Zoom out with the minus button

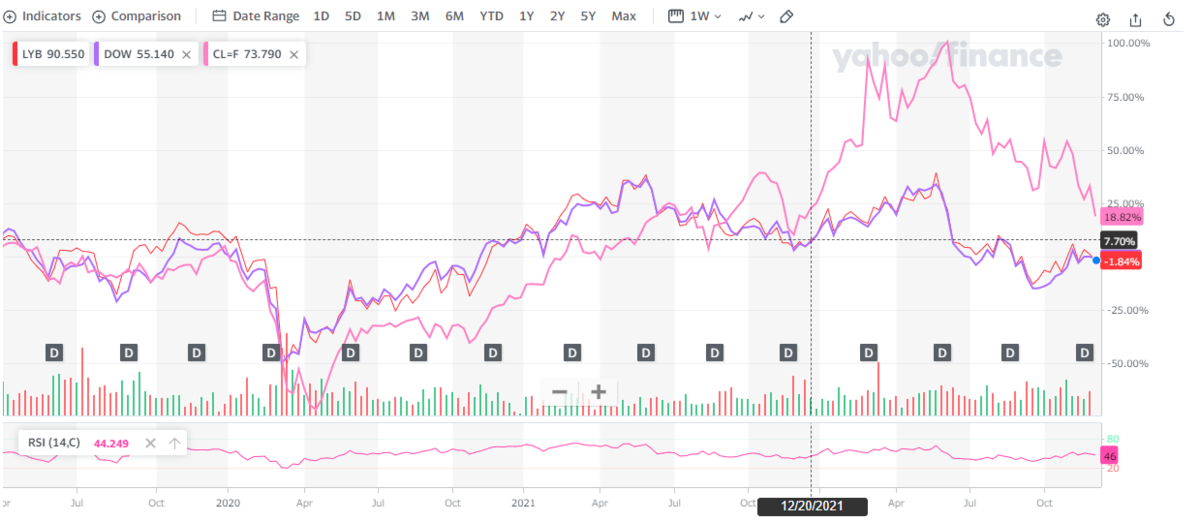pyautogui.click(x=560, y=392)
